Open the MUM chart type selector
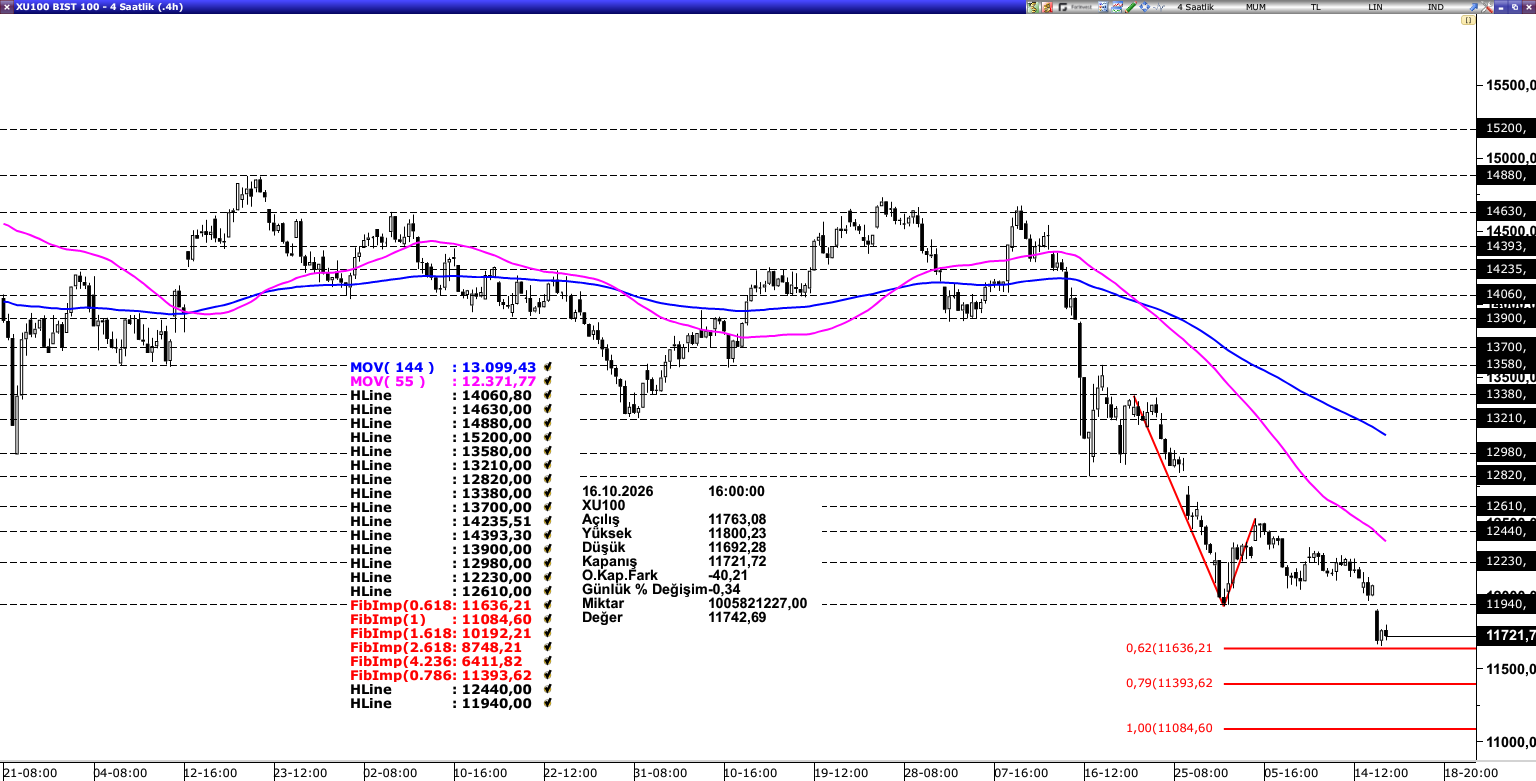Image resolution: width=1536 pixels, height=781 pixels. click(x=1256, y=7)
